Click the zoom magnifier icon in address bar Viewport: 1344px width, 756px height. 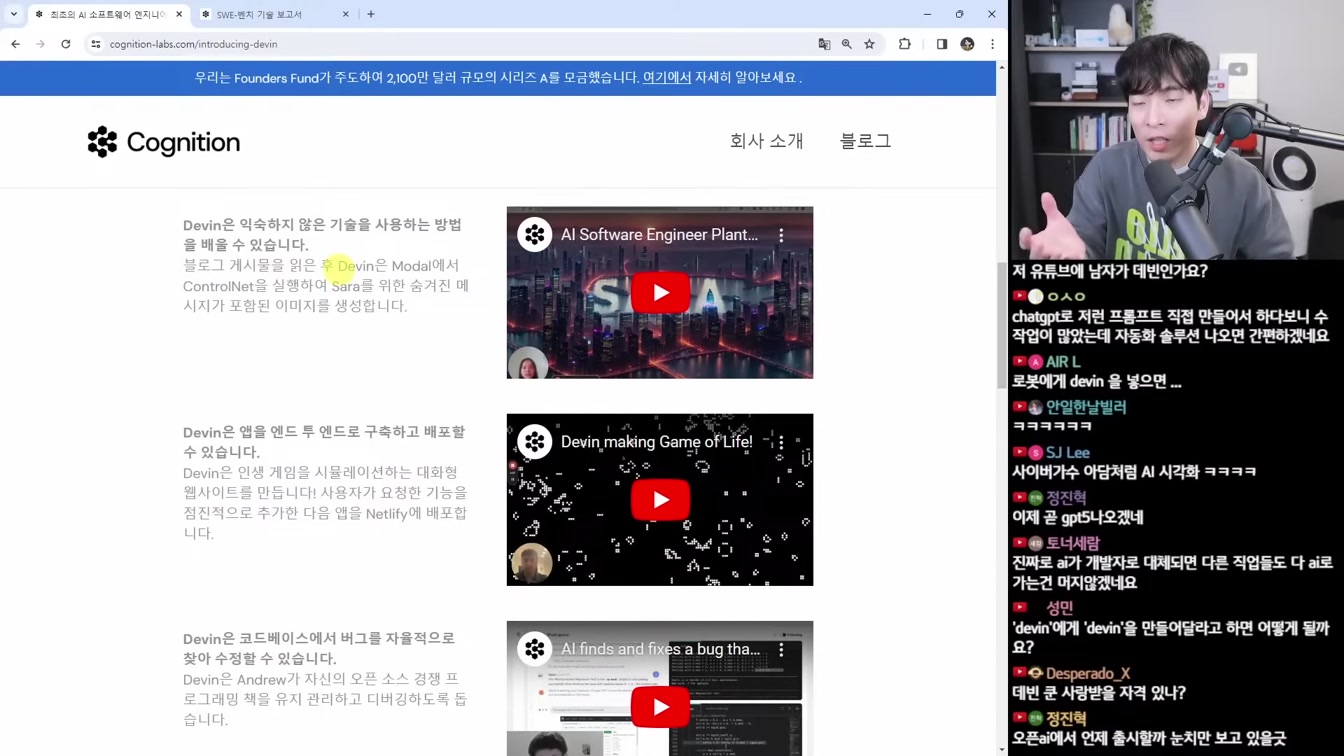pos(847,44)
